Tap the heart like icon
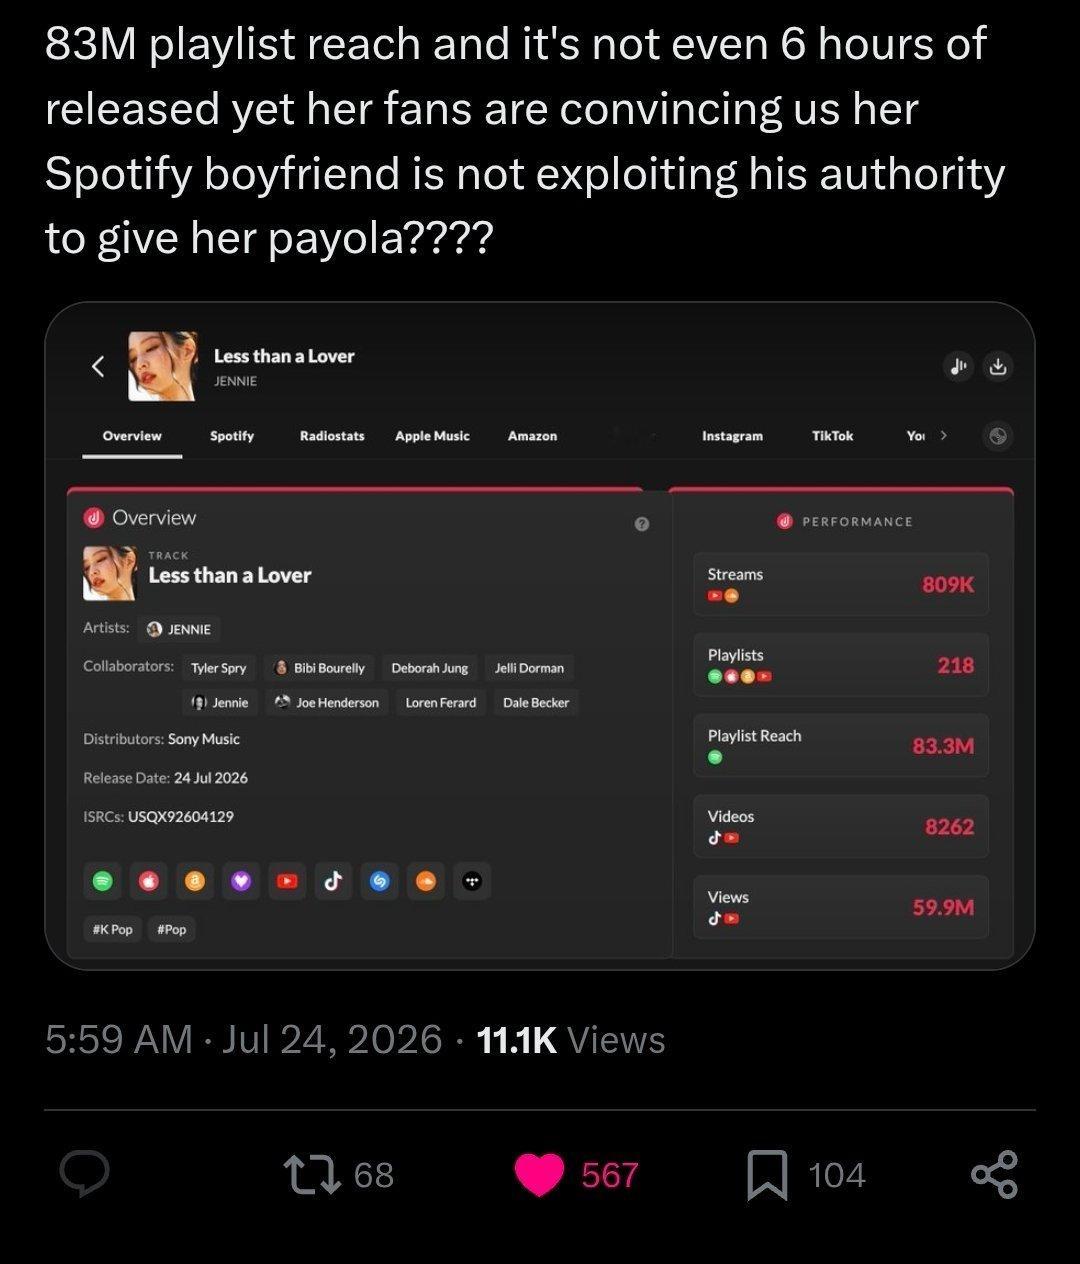The height and width of the screenshot is (1264, 1080). [x=540, y=1175]
